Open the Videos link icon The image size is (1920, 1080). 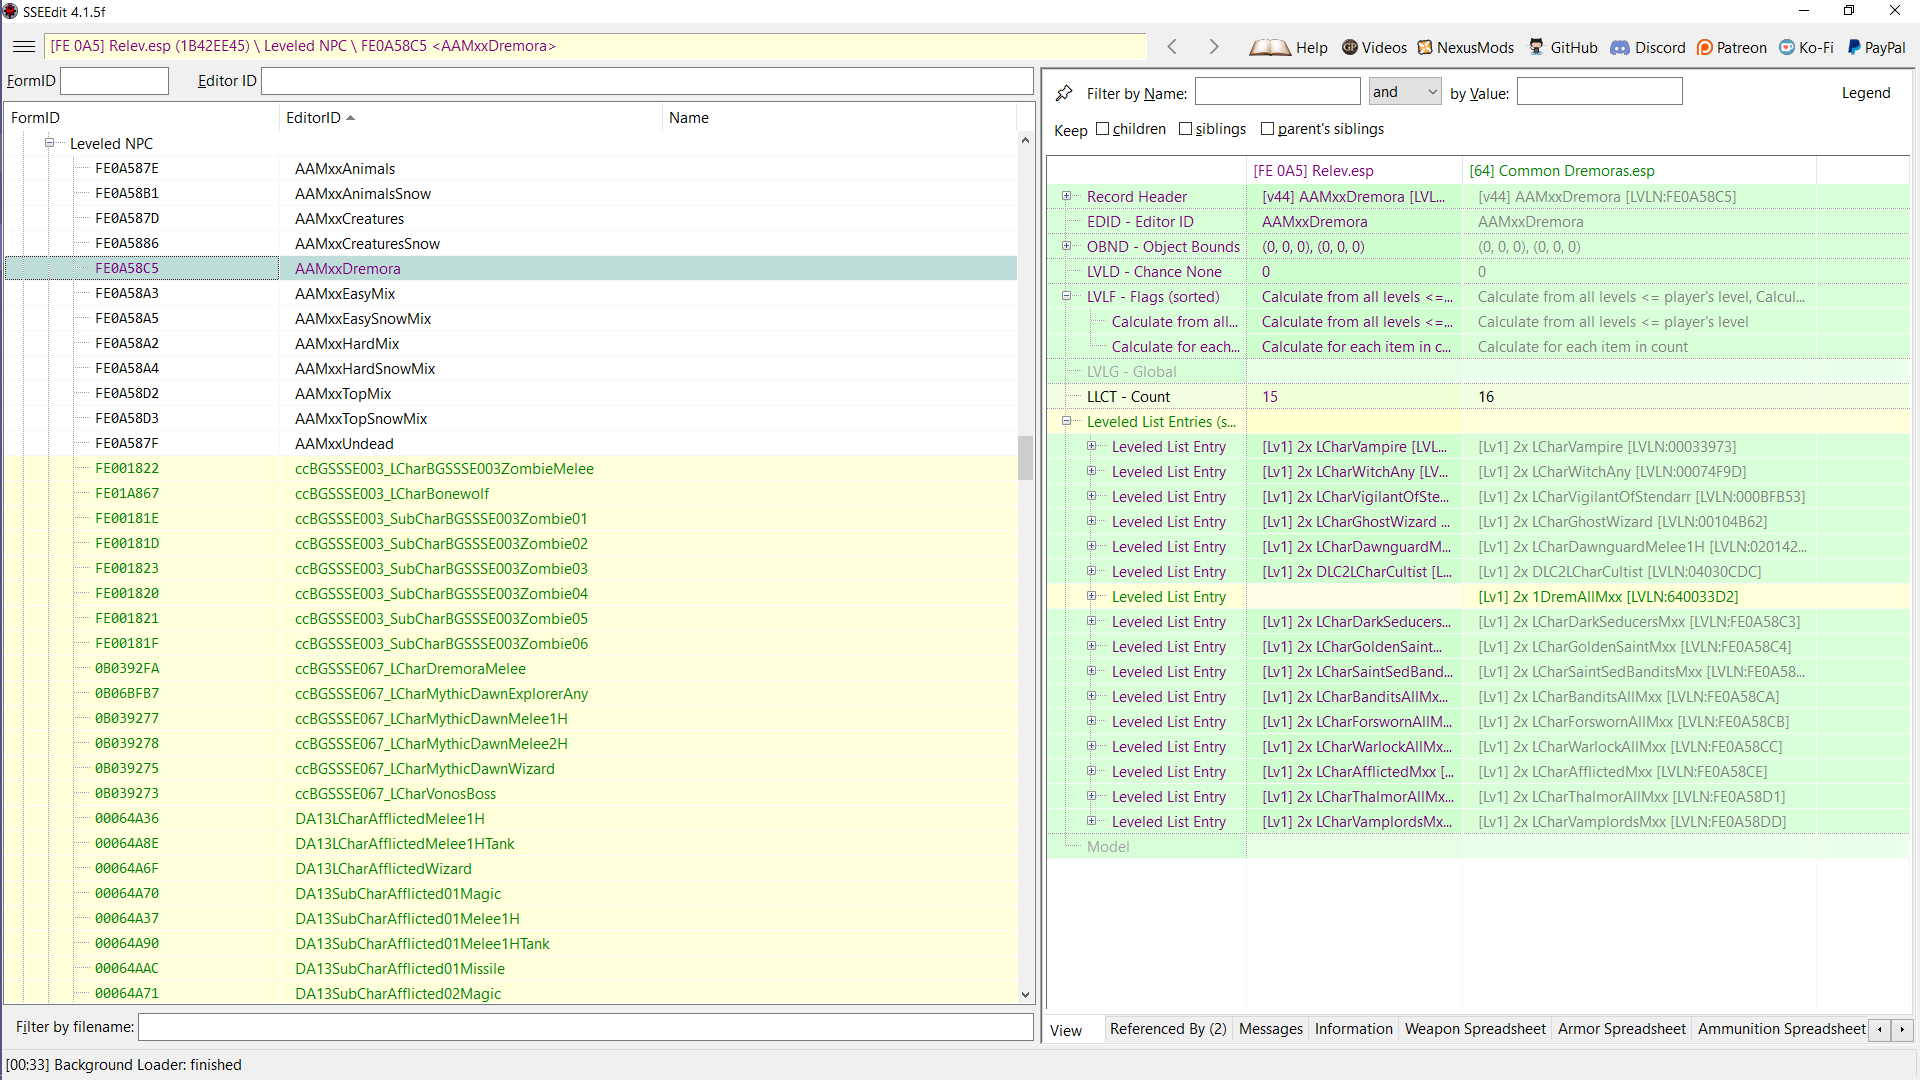[x=1350, y=47]
